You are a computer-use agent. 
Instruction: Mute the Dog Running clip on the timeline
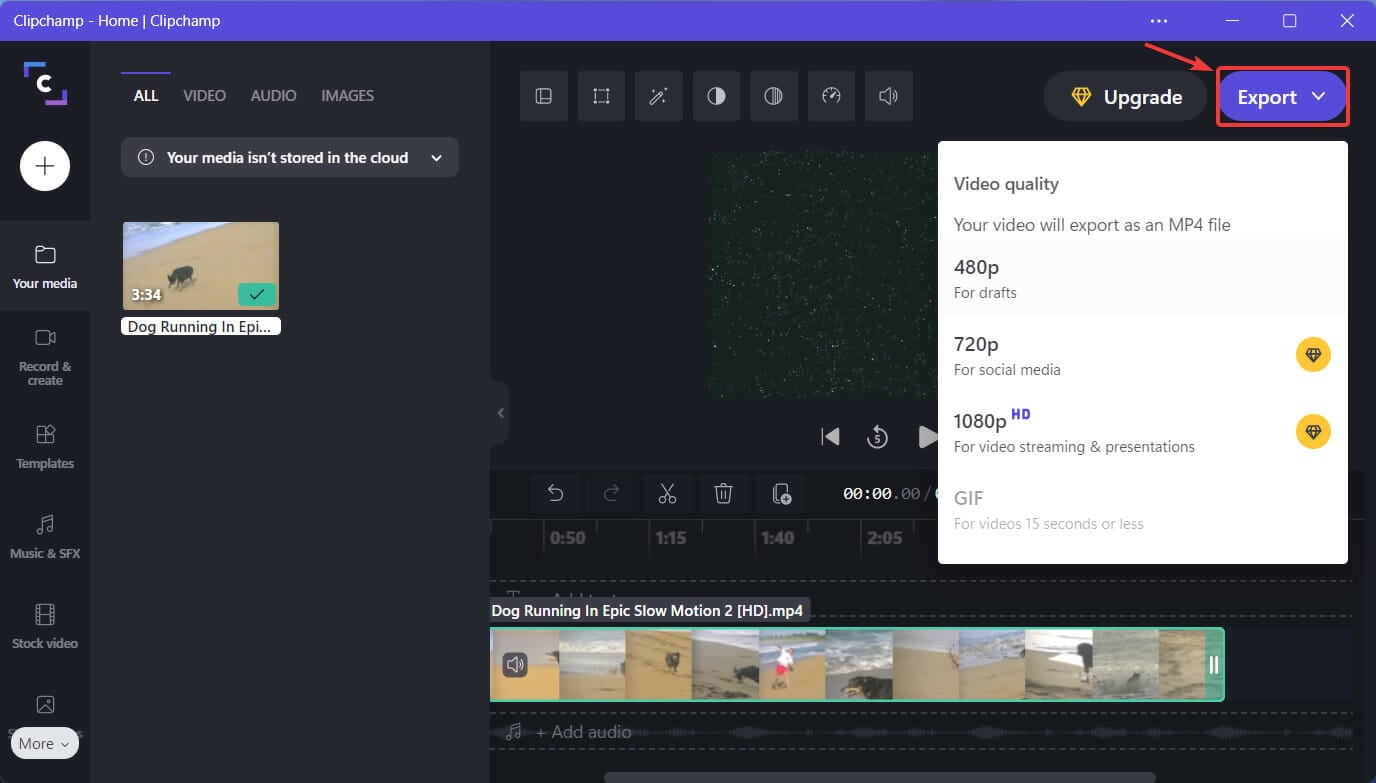[x=516, y=663]
